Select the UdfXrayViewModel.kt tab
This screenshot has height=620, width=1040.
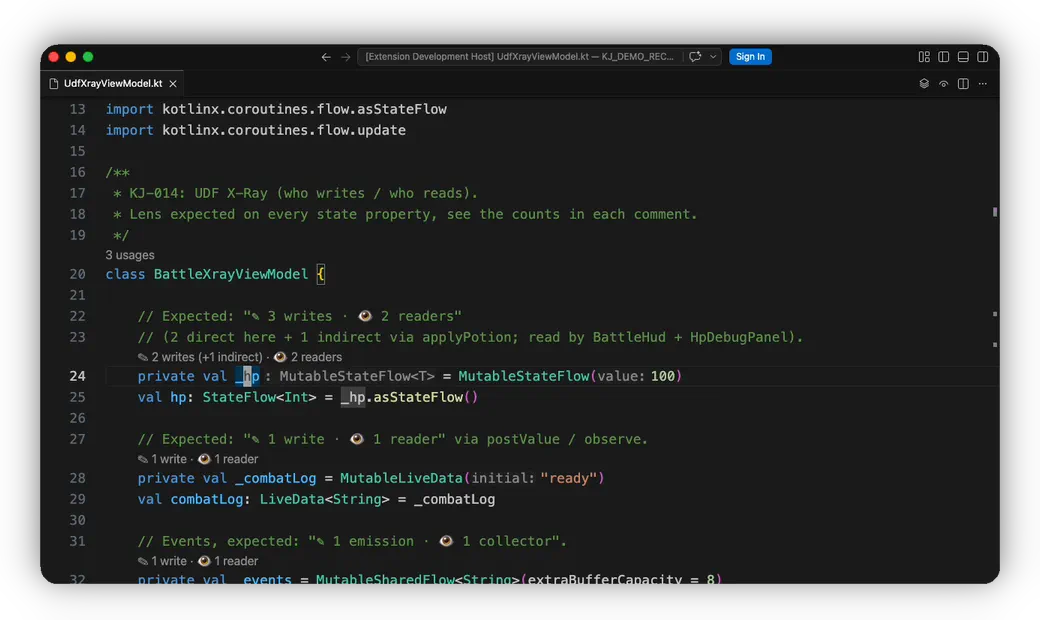coord(113,84)
